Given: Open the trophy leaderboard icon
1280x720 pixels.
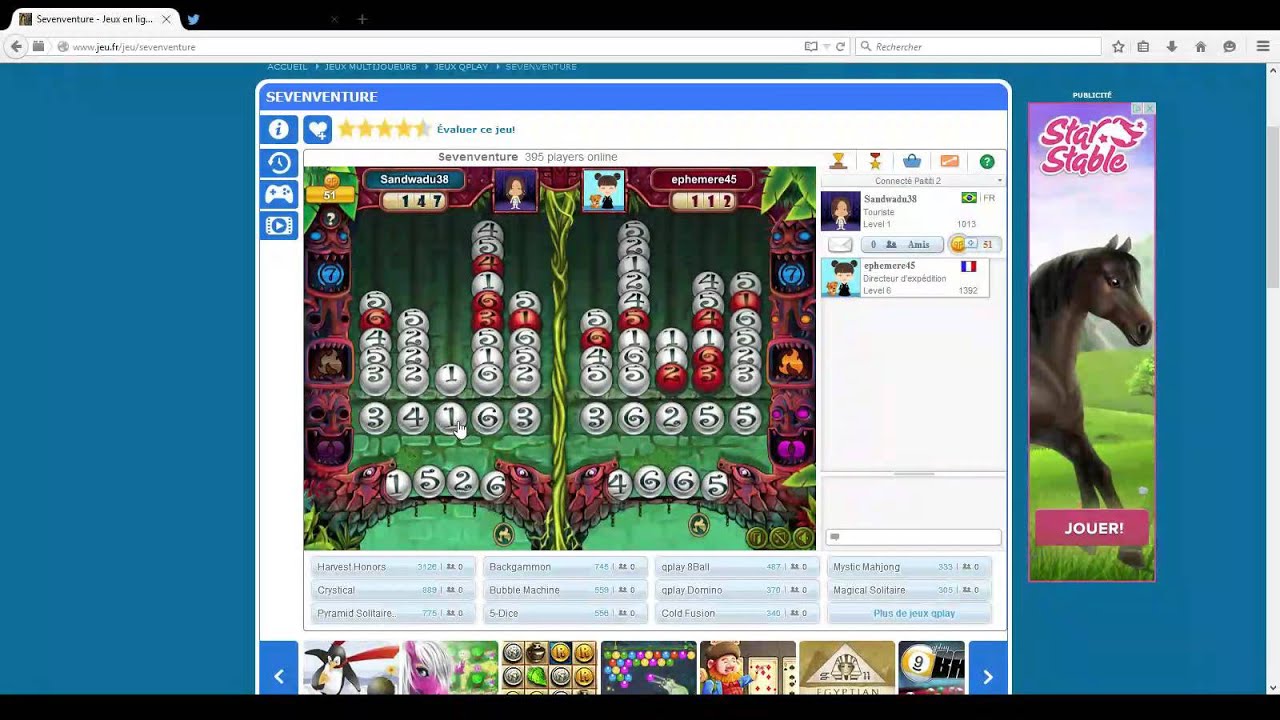Looking at the screenshot, I should (x=838, y=161).
